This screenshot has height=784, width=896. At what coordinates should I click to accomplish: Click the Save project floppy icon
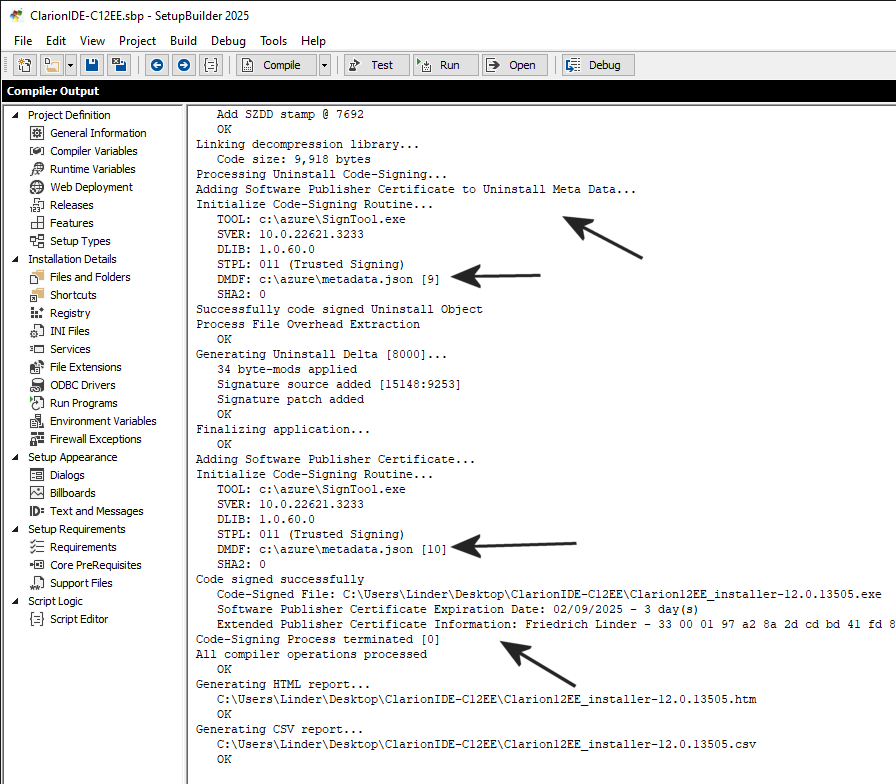[x=92, y=65]
